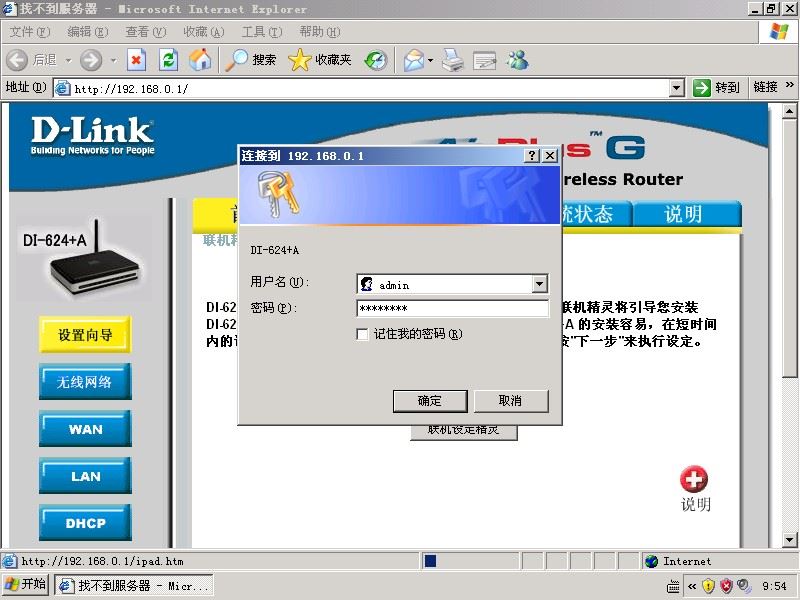Click the IE Forward arrow icon
The width and height of the screenshot is (800, 600).
tap(91, 60)
